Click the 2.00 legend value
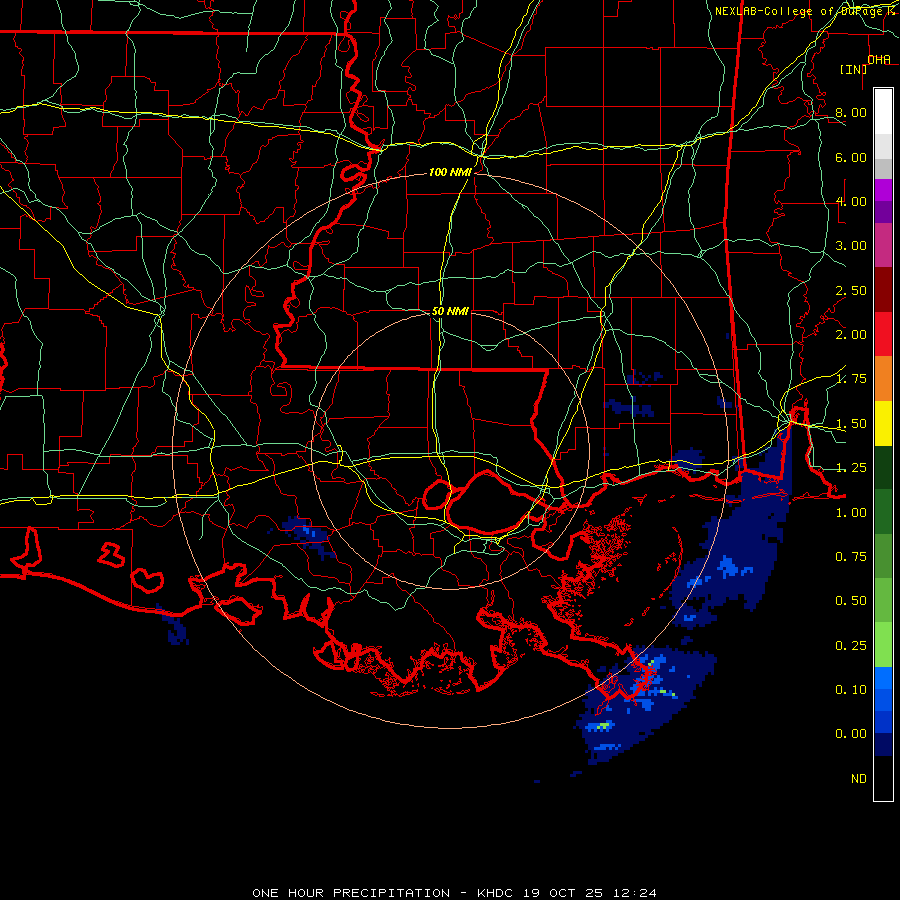Screen dimensions: 900x900 [x=851, y=335]
